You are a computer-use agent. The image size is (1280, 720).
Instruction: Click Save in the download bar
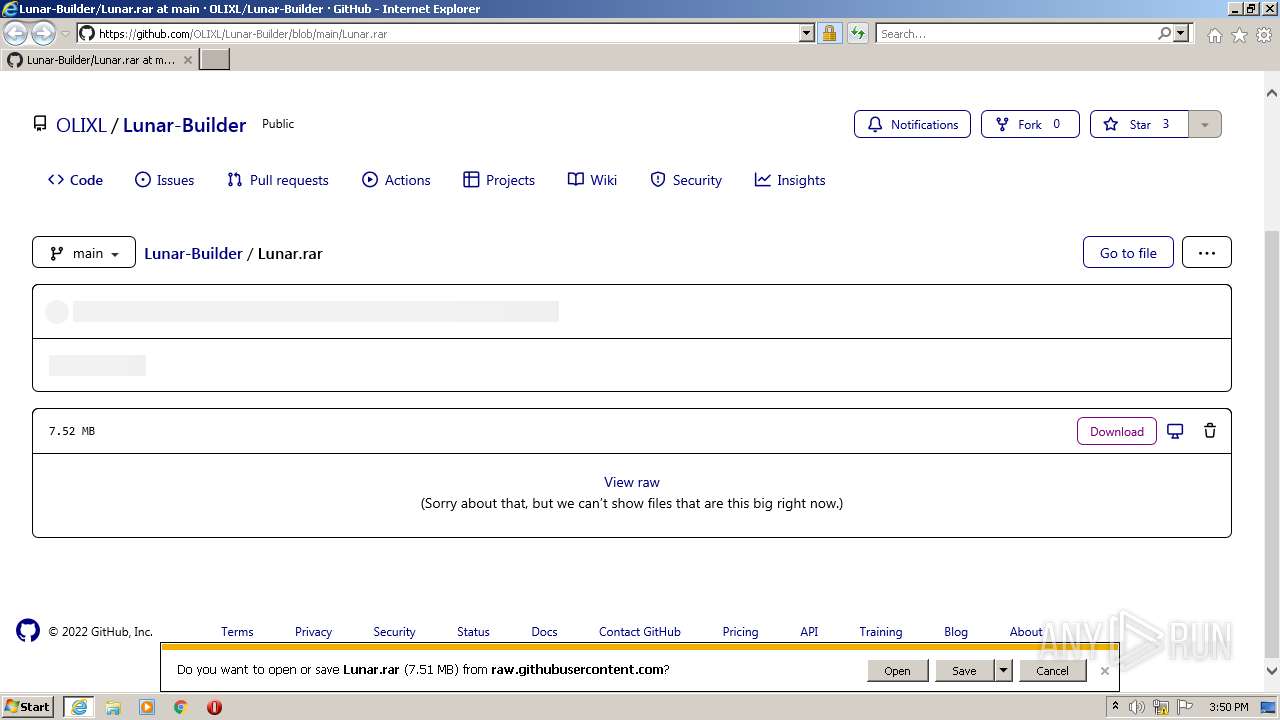[964, 671]
